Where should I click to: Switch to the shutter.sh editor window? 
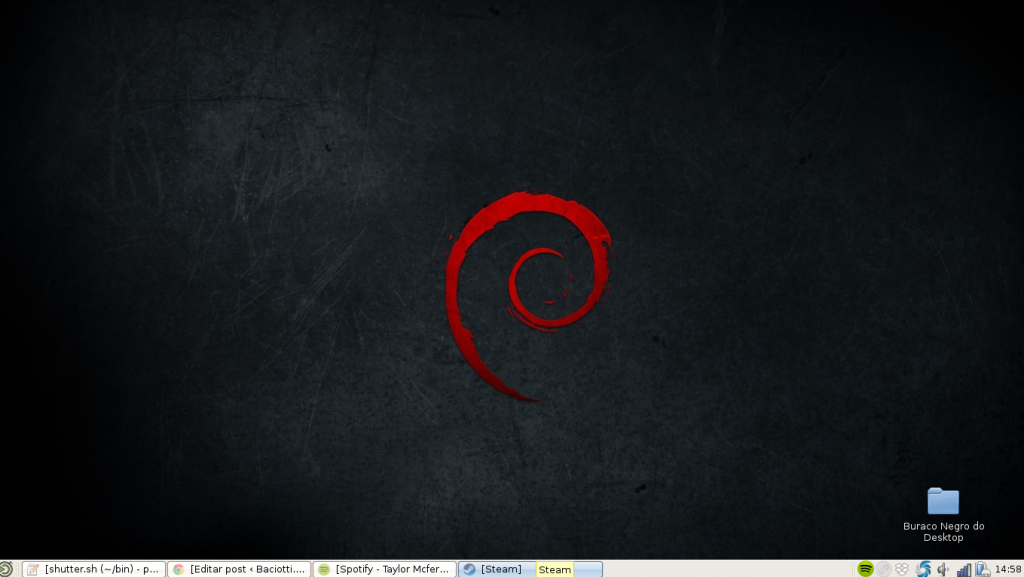click(x=94, y=569)
